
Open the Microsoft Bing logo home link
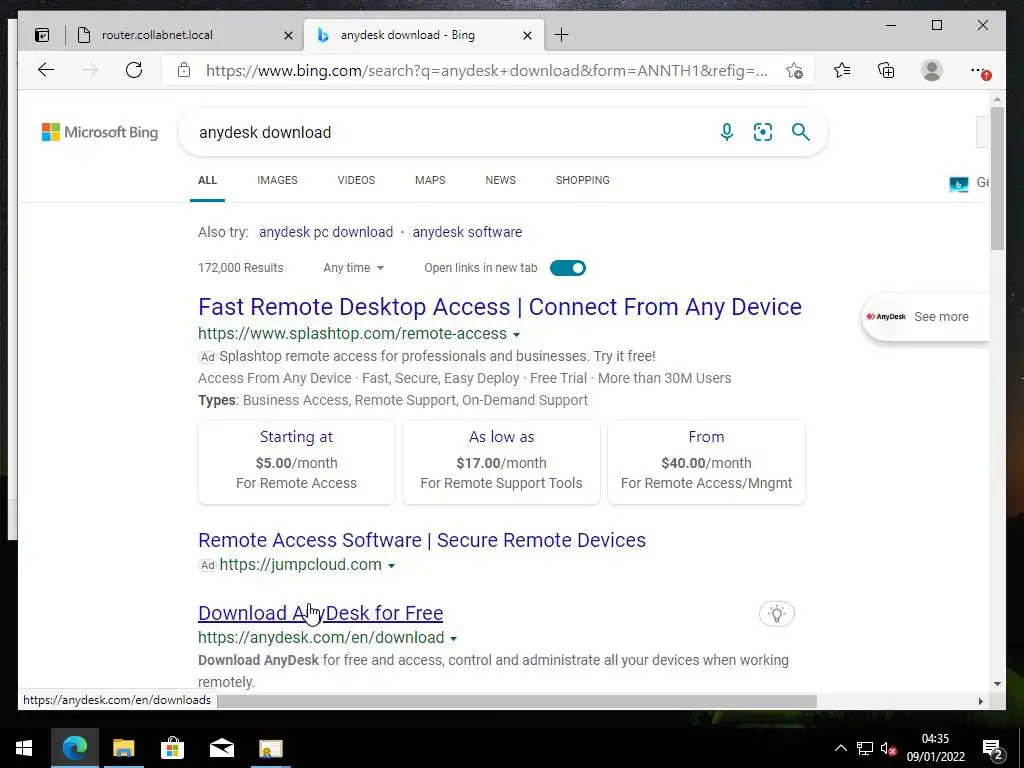coord(100,132)
